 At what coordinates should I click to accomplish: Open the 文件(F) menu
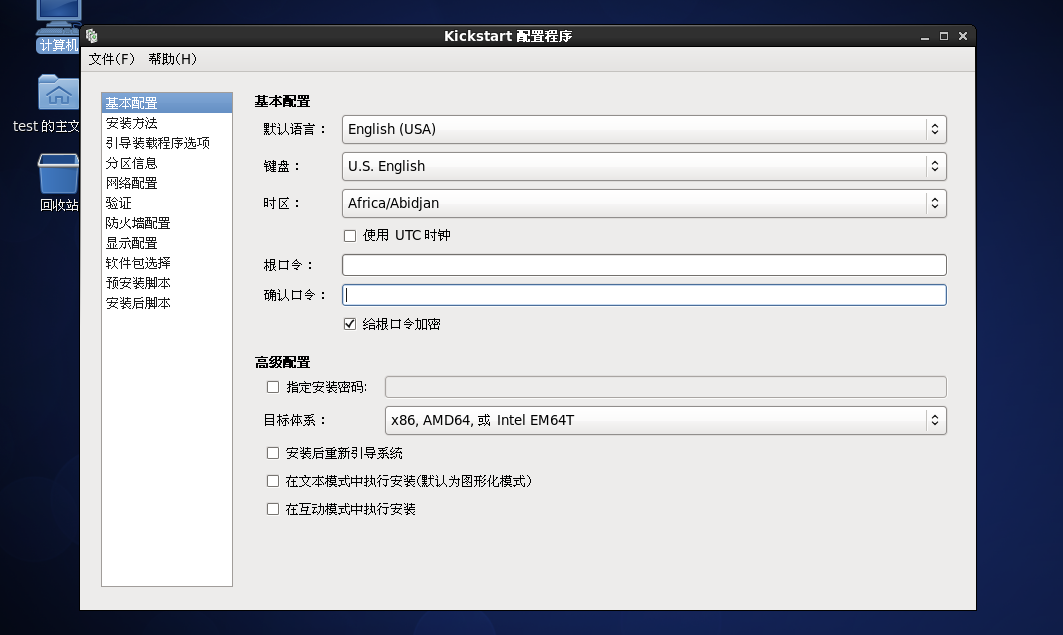pos(112,59)
